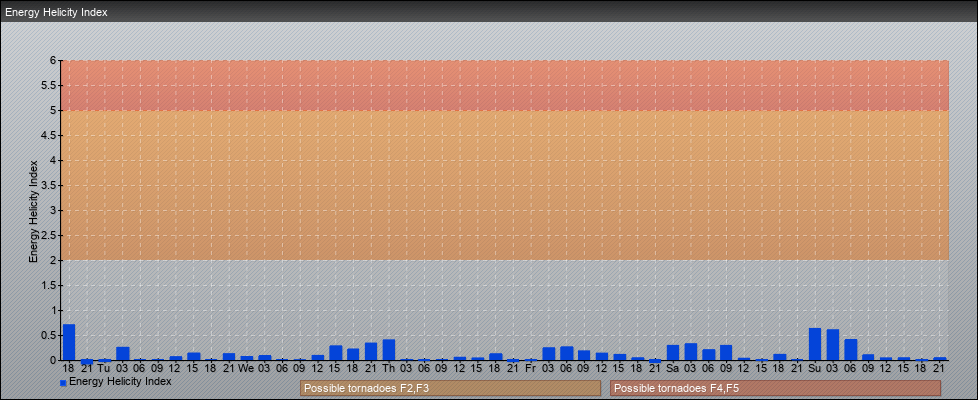978x400 pixels.
Task: Click the y-axis value 4.5
Action: [50, 135]
